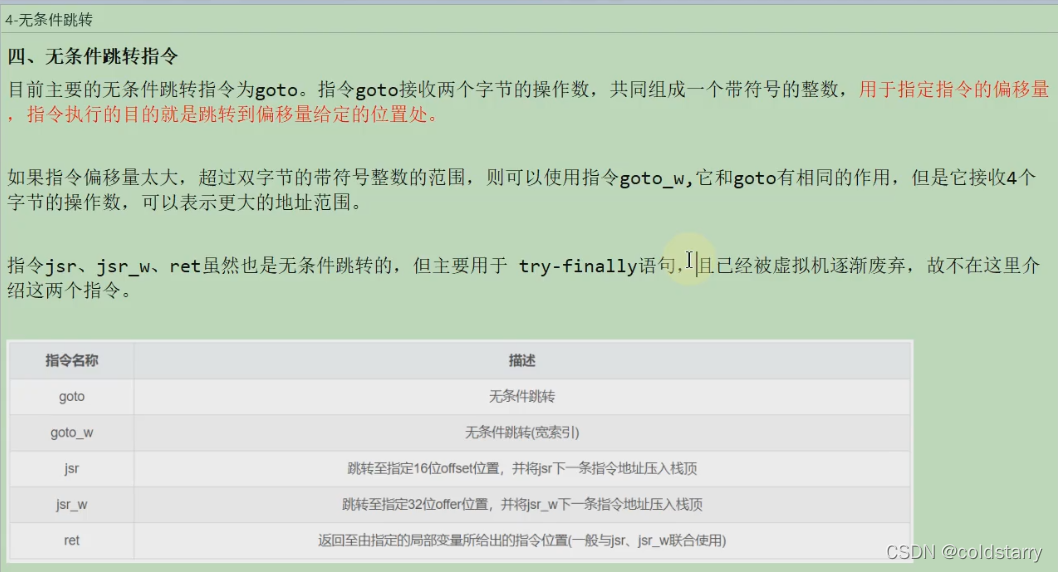The image size is (1058, 572).
Task: Click the table header '描述'
Action: coord(522,361)
